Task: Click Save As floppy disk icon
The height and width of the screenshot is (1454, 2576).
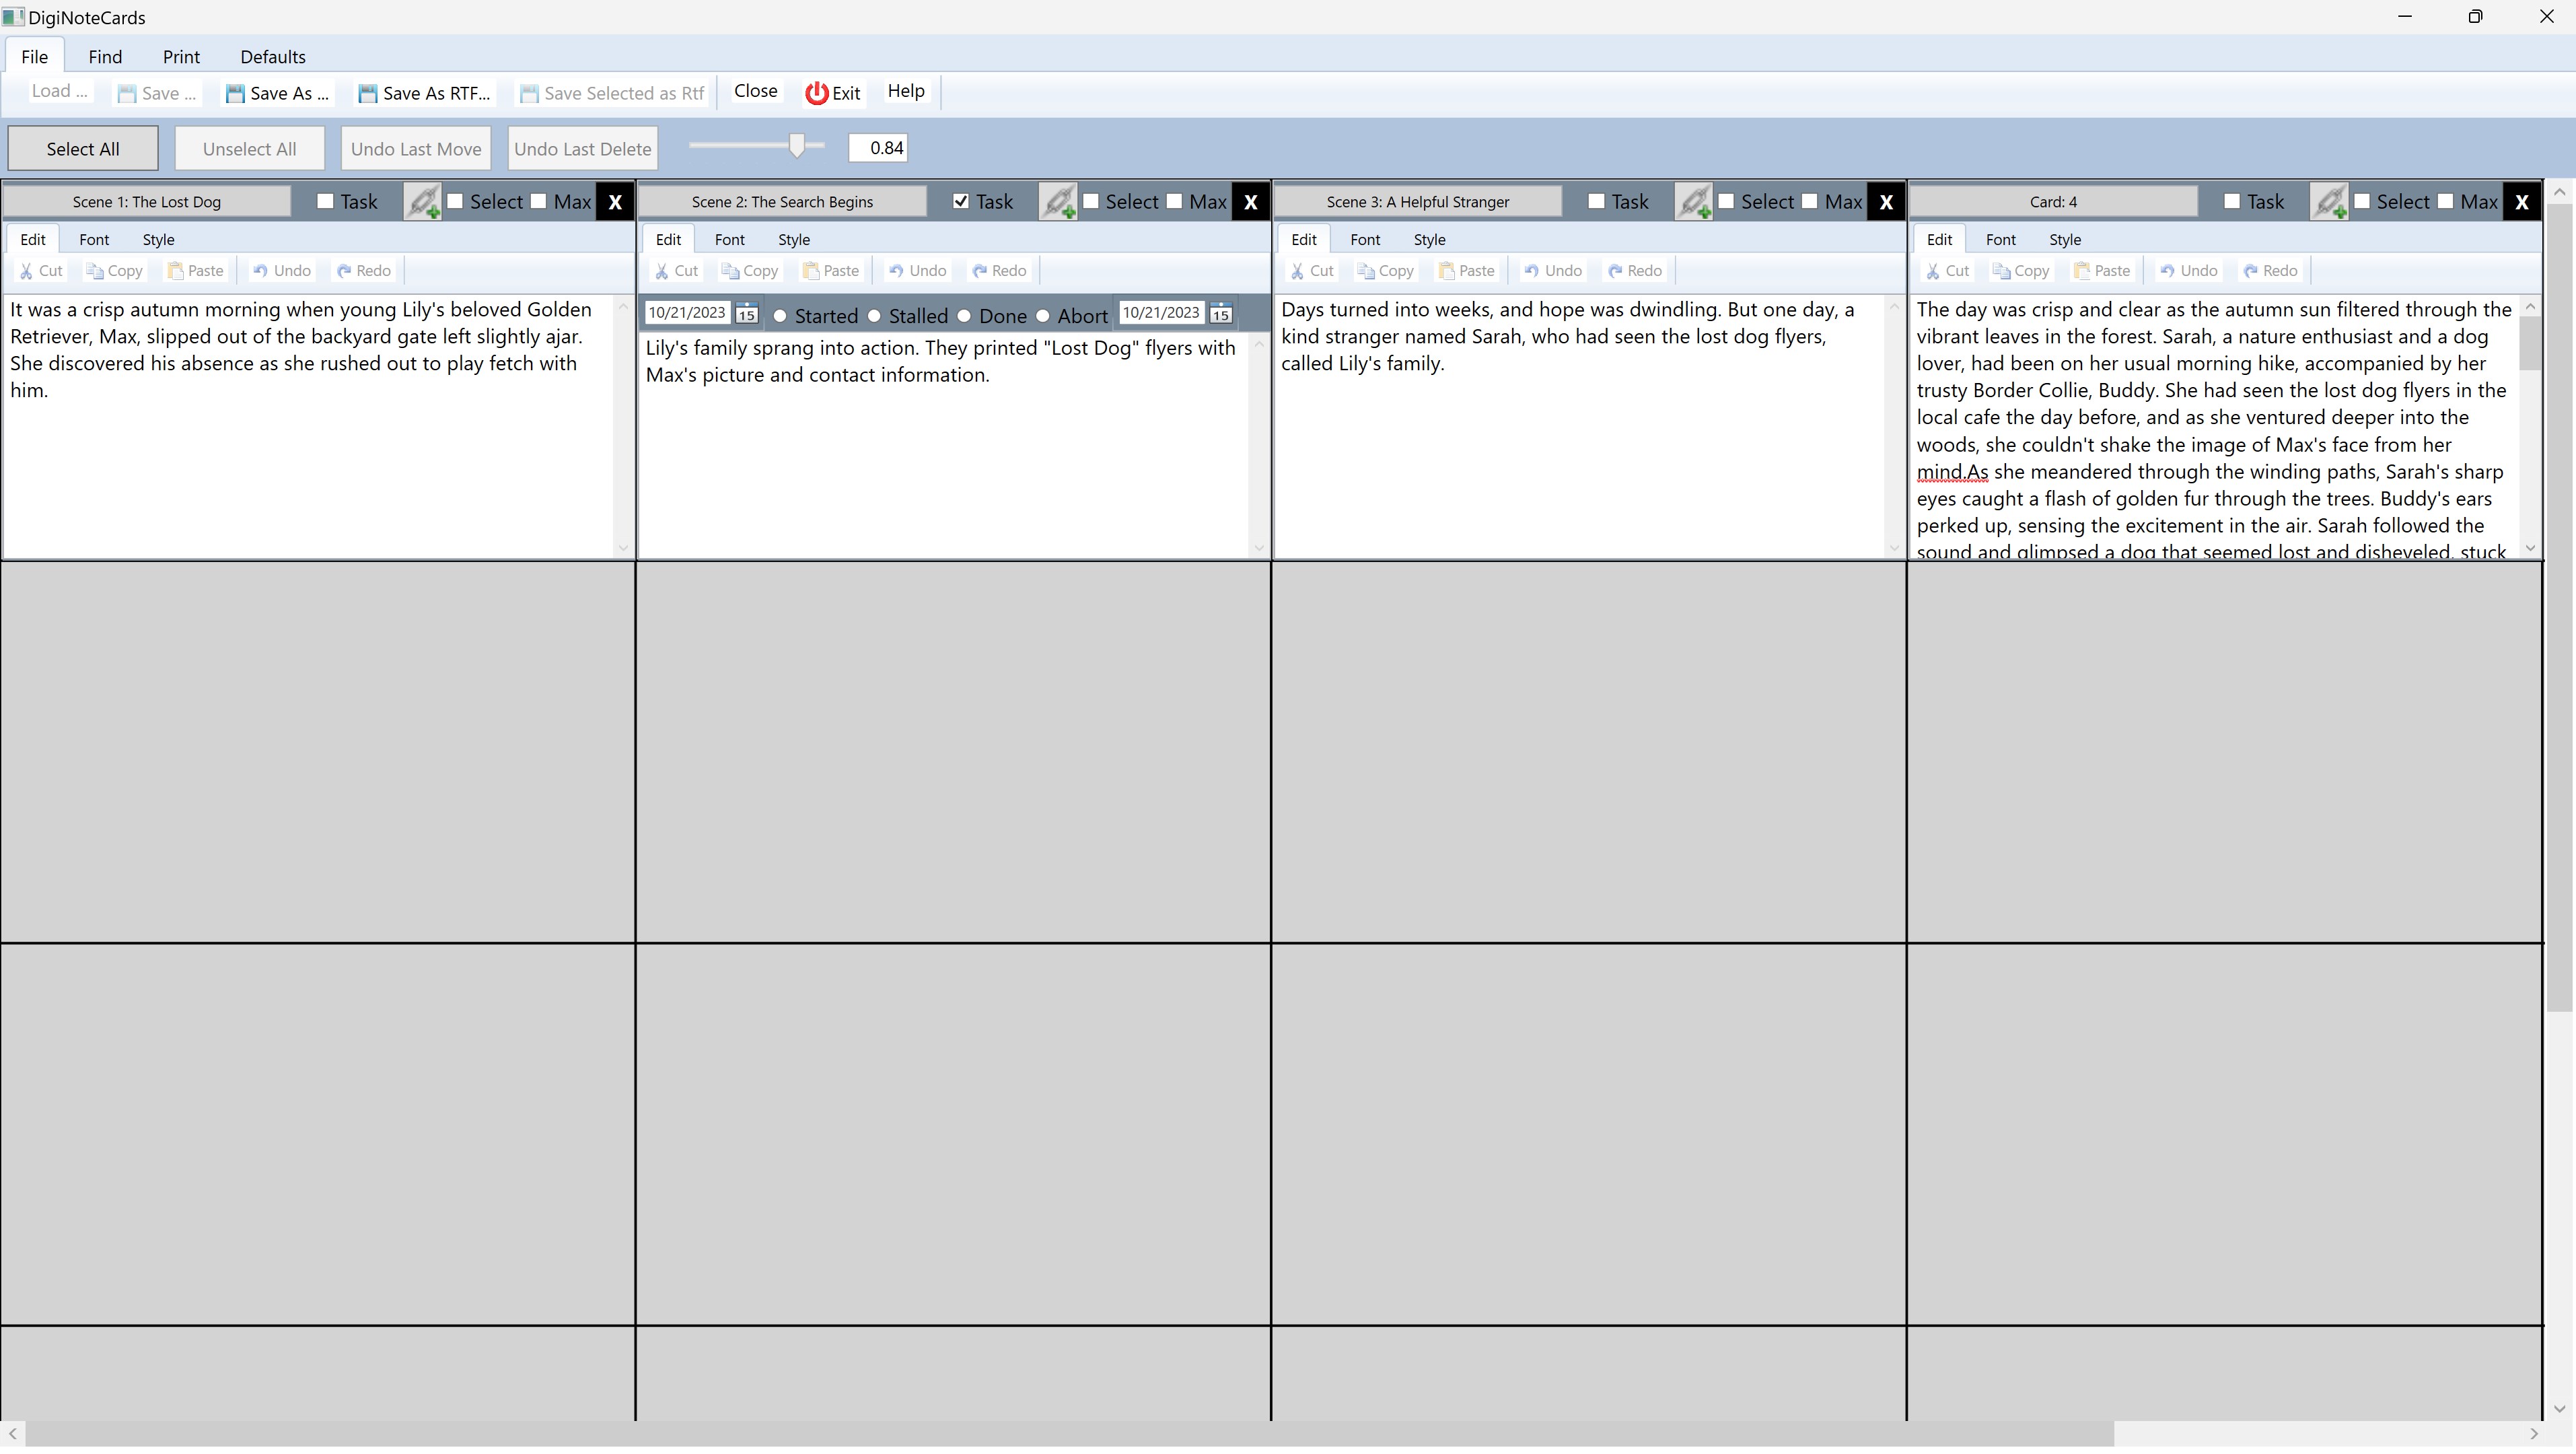Action: [235, 94]
